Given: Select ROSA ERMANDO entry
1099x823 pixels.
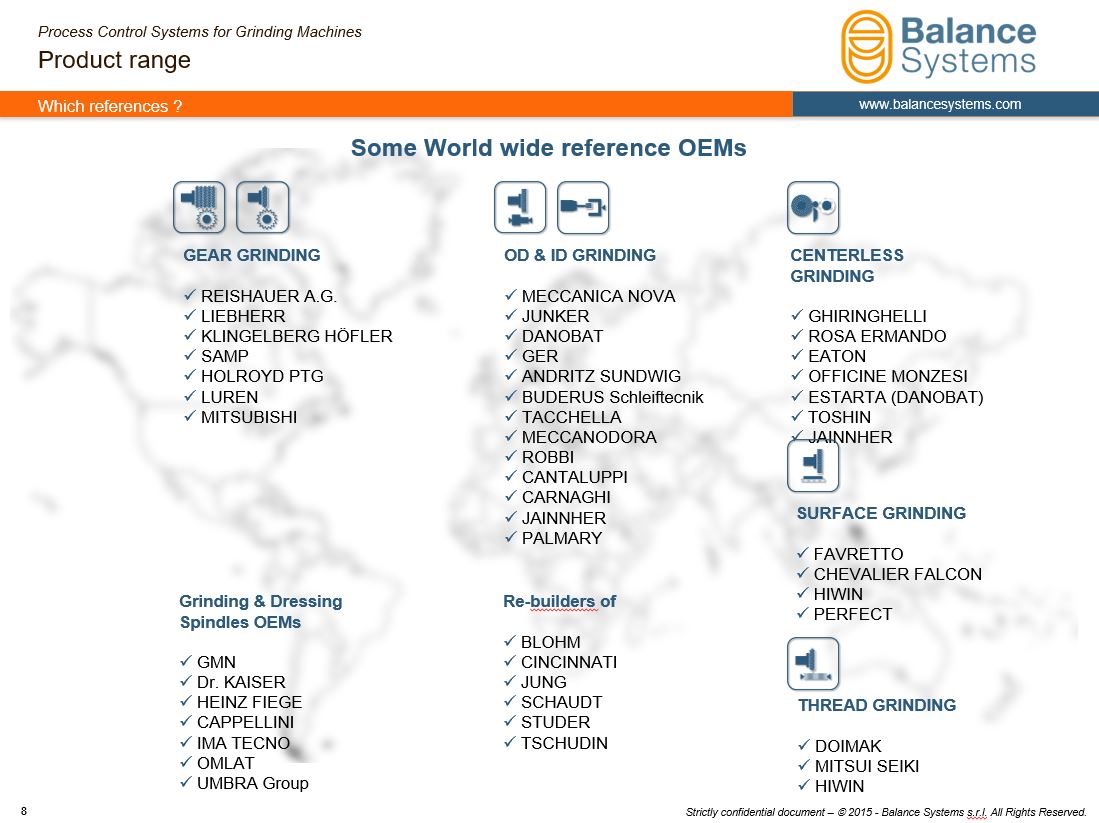Looking at the screenshot, I should tap(877, 336).
